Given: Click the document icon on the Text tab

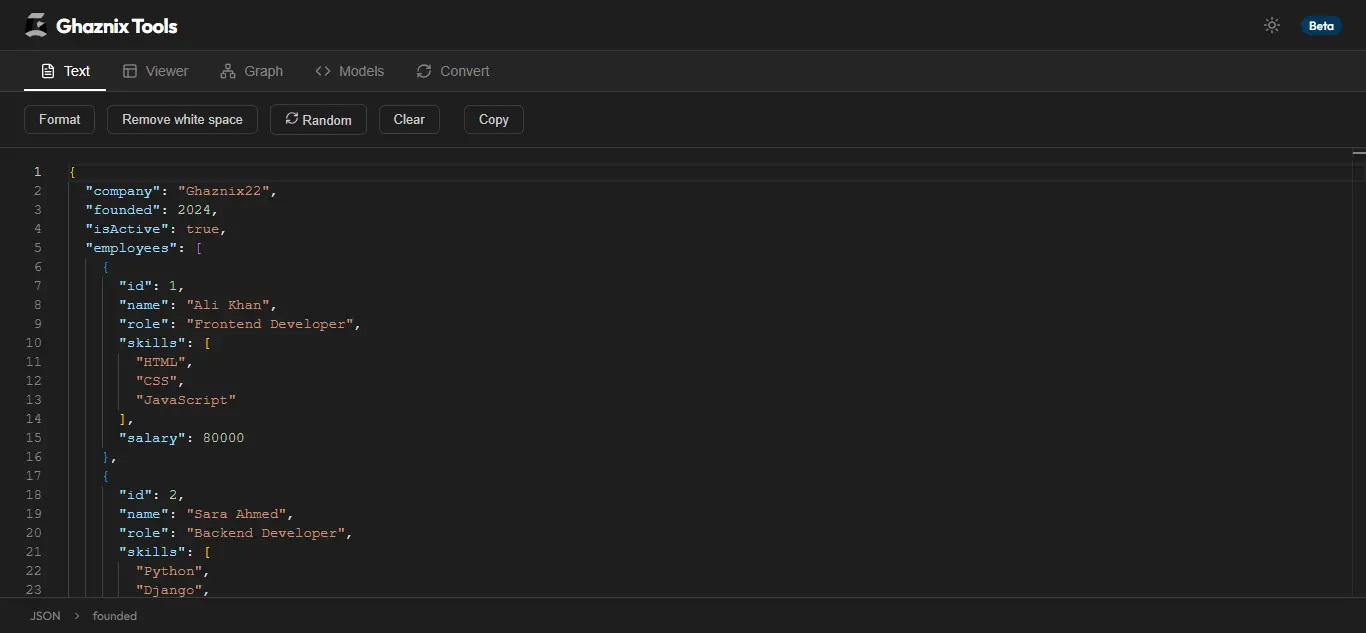Looking at the screenshot, I should click(x=47, y=71).
